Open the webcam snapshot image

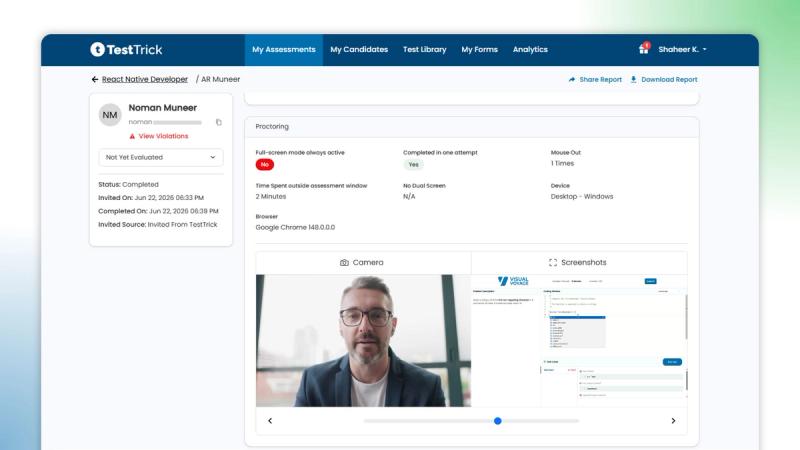coord(363,340)
